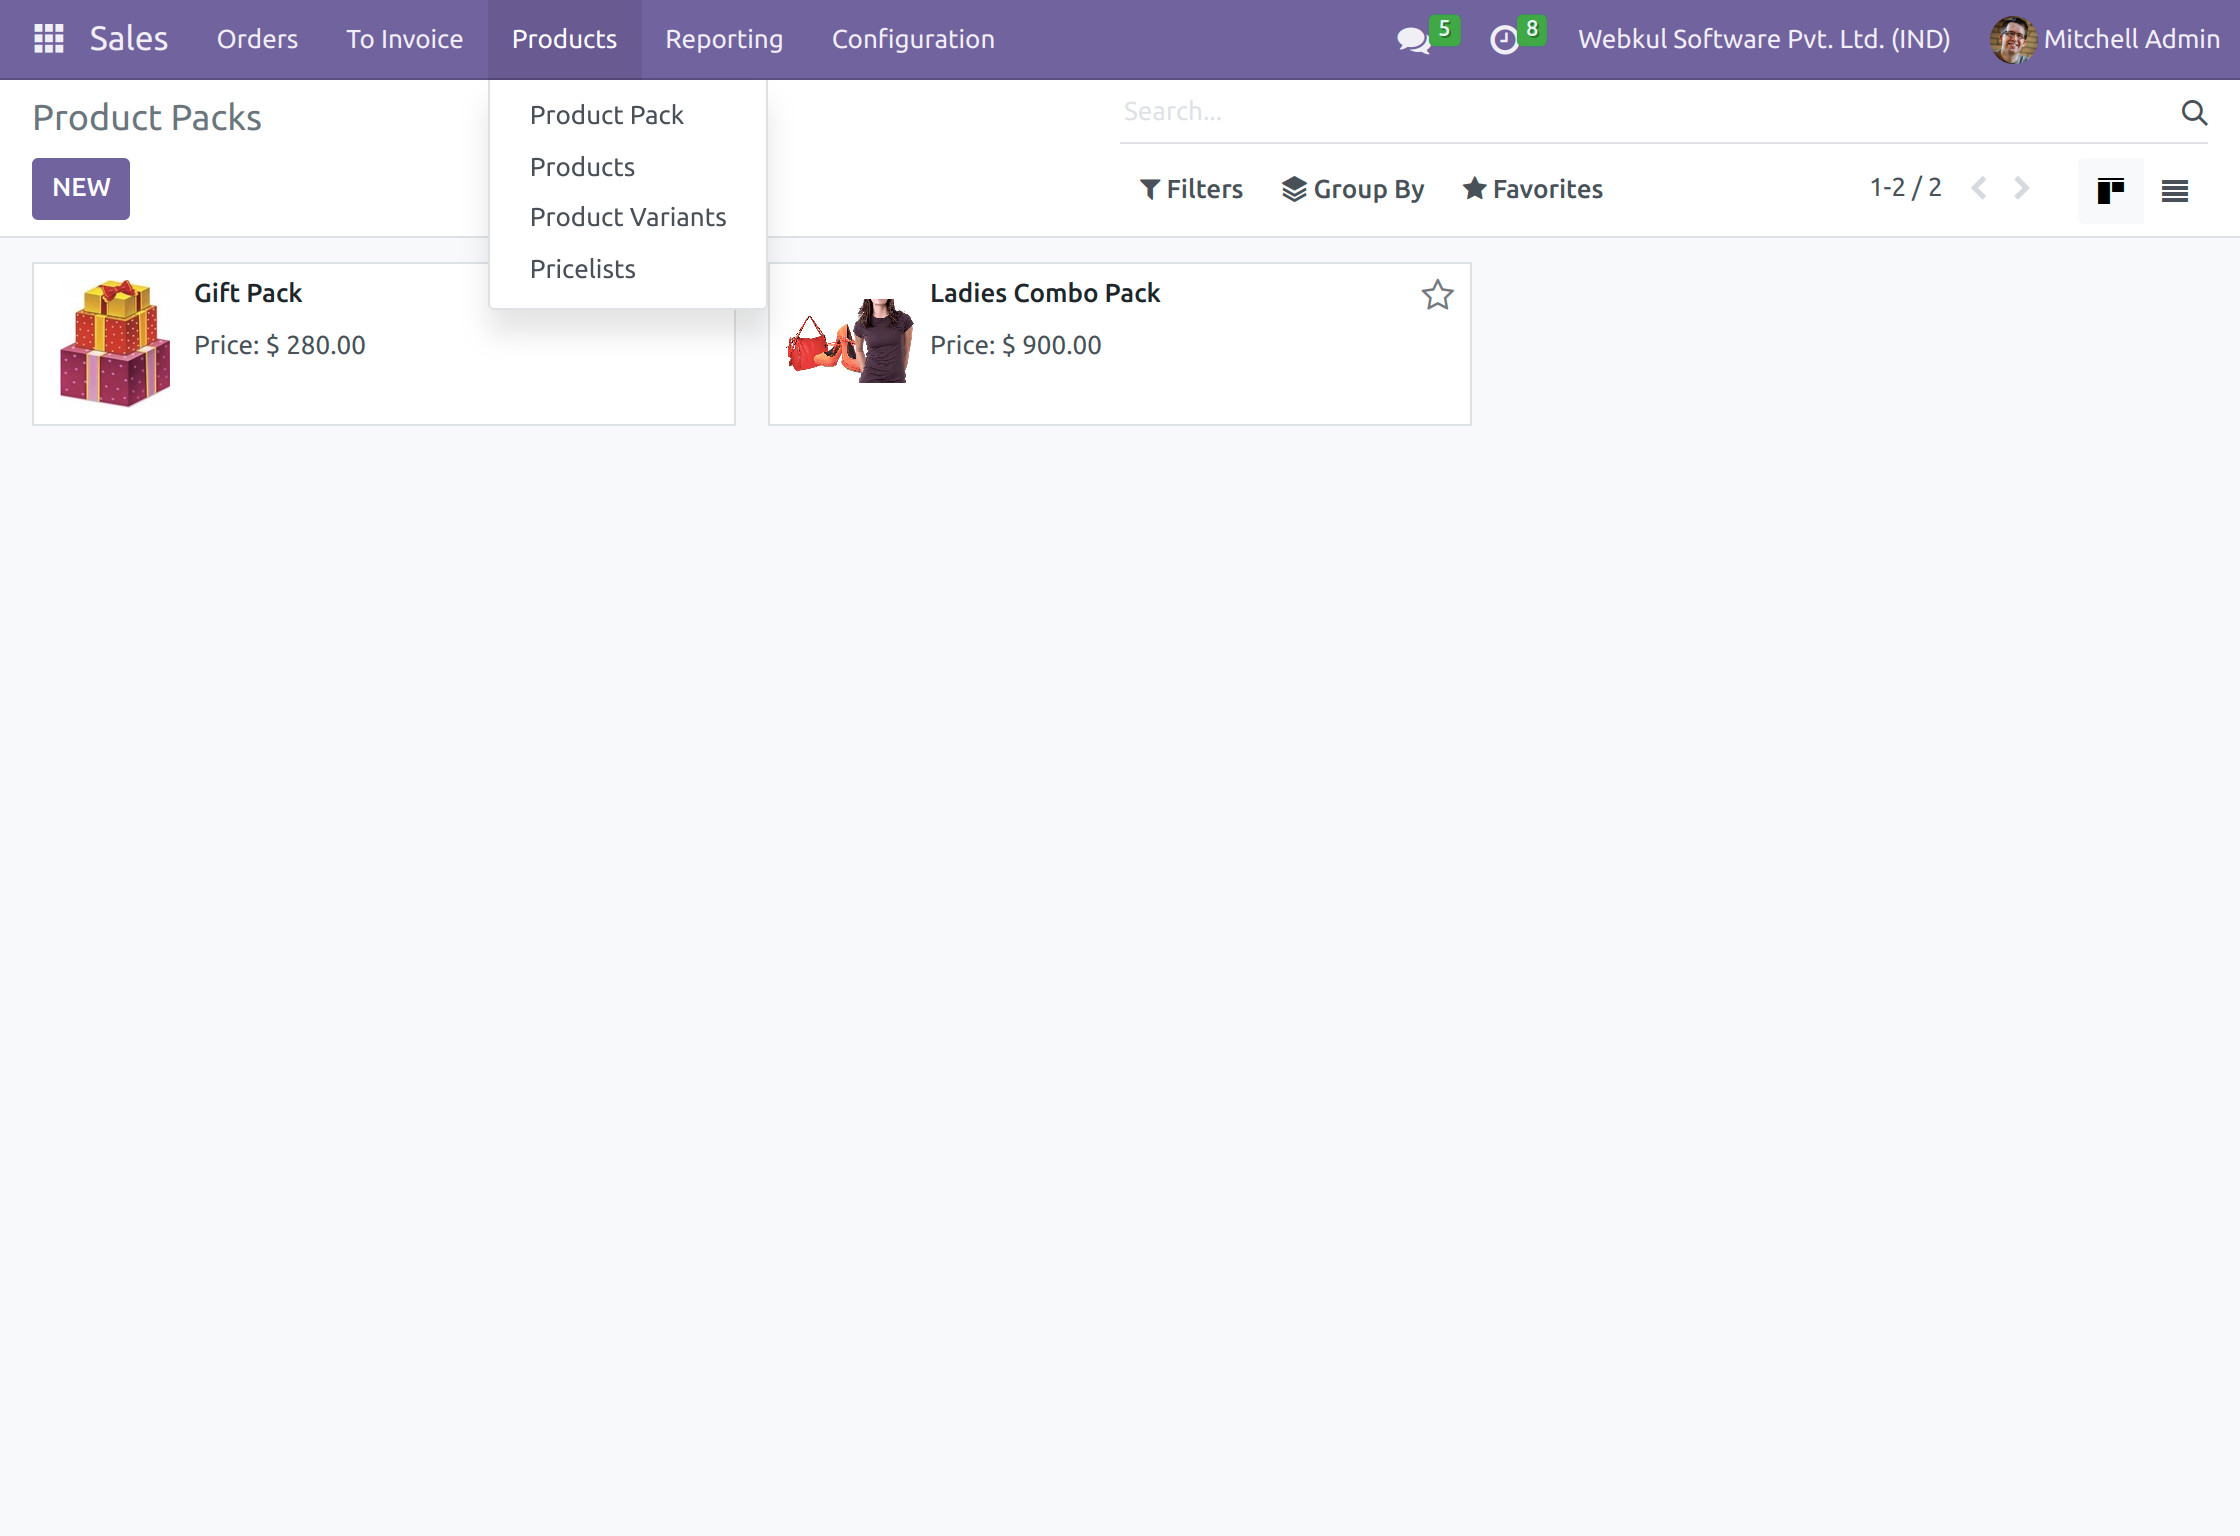Switch to list view

[2174, 189]
